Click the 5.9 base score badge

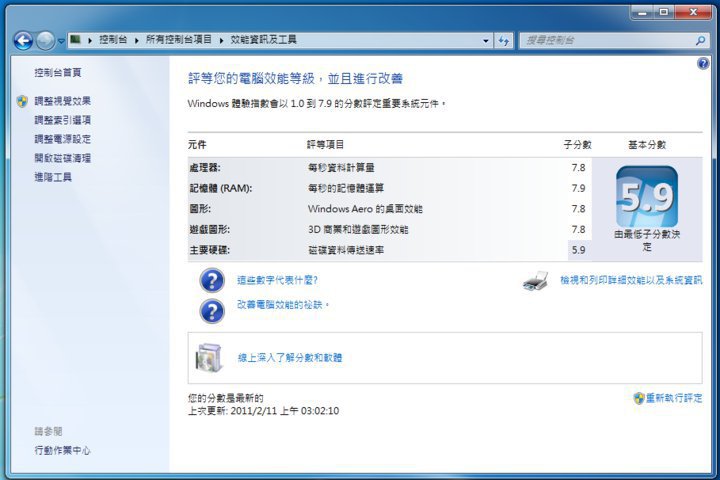tap(647, 197)
